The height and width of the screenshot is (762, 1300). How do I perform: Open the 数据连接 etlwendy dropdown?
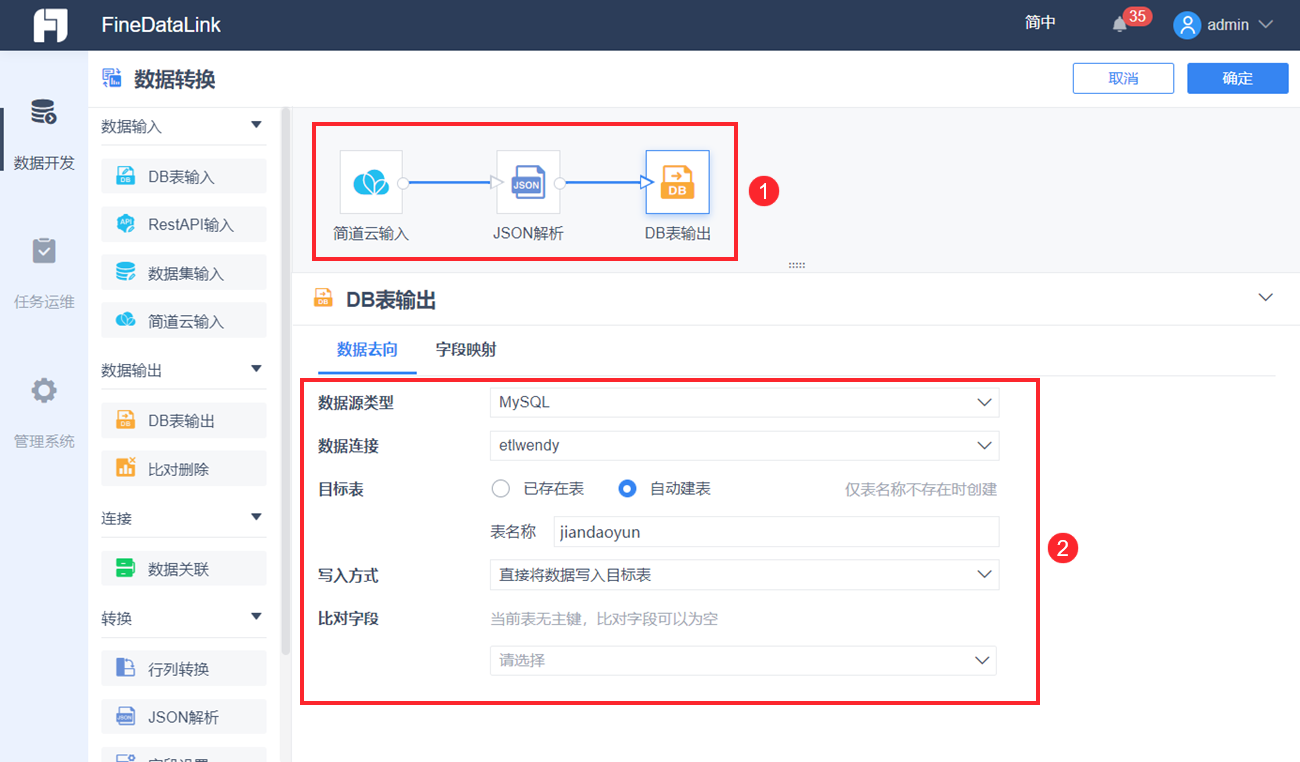[x=744, y=445]
